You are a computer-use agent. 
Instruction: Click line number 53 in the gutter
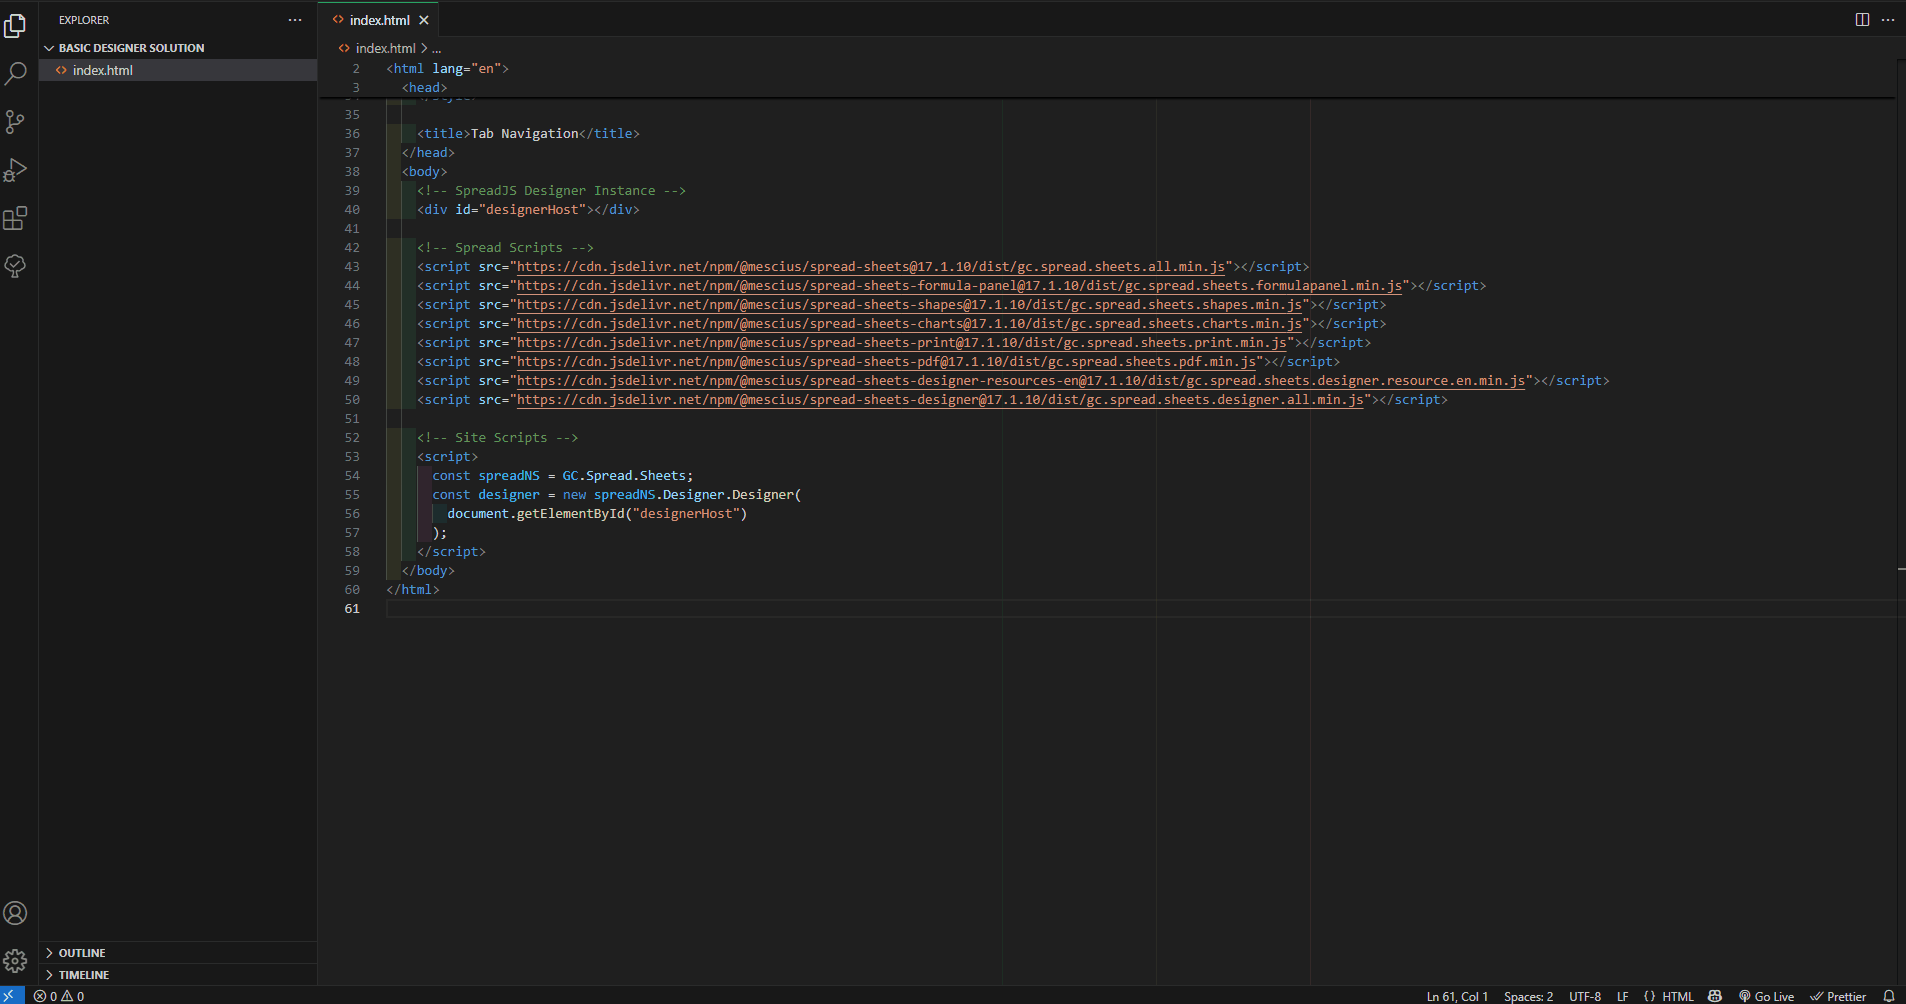coord(352,457)
